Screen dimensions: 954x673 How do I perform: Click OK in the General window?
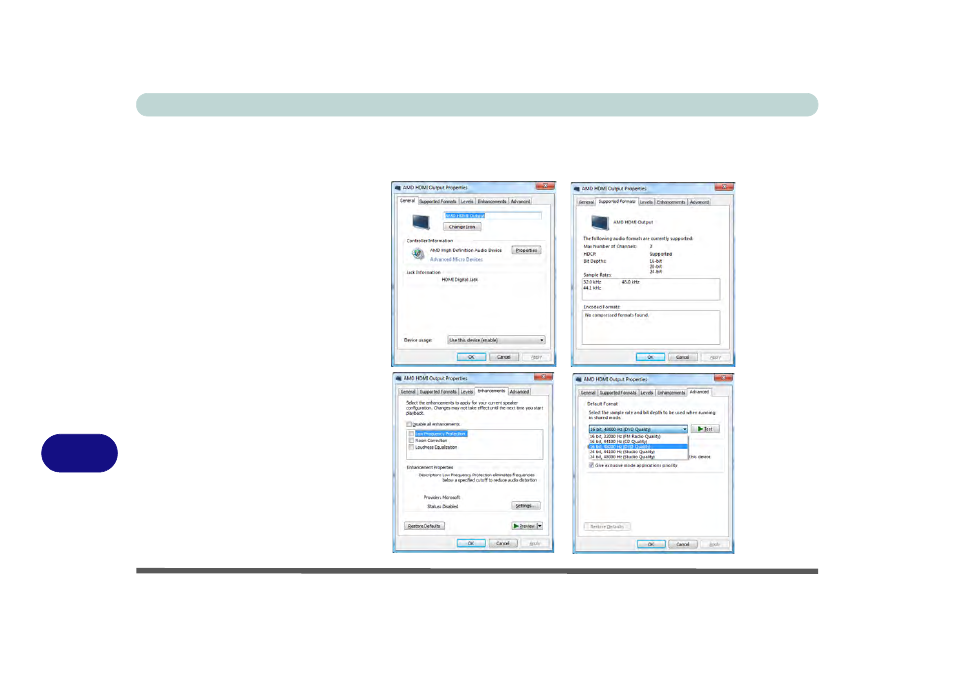coord(471,357)
